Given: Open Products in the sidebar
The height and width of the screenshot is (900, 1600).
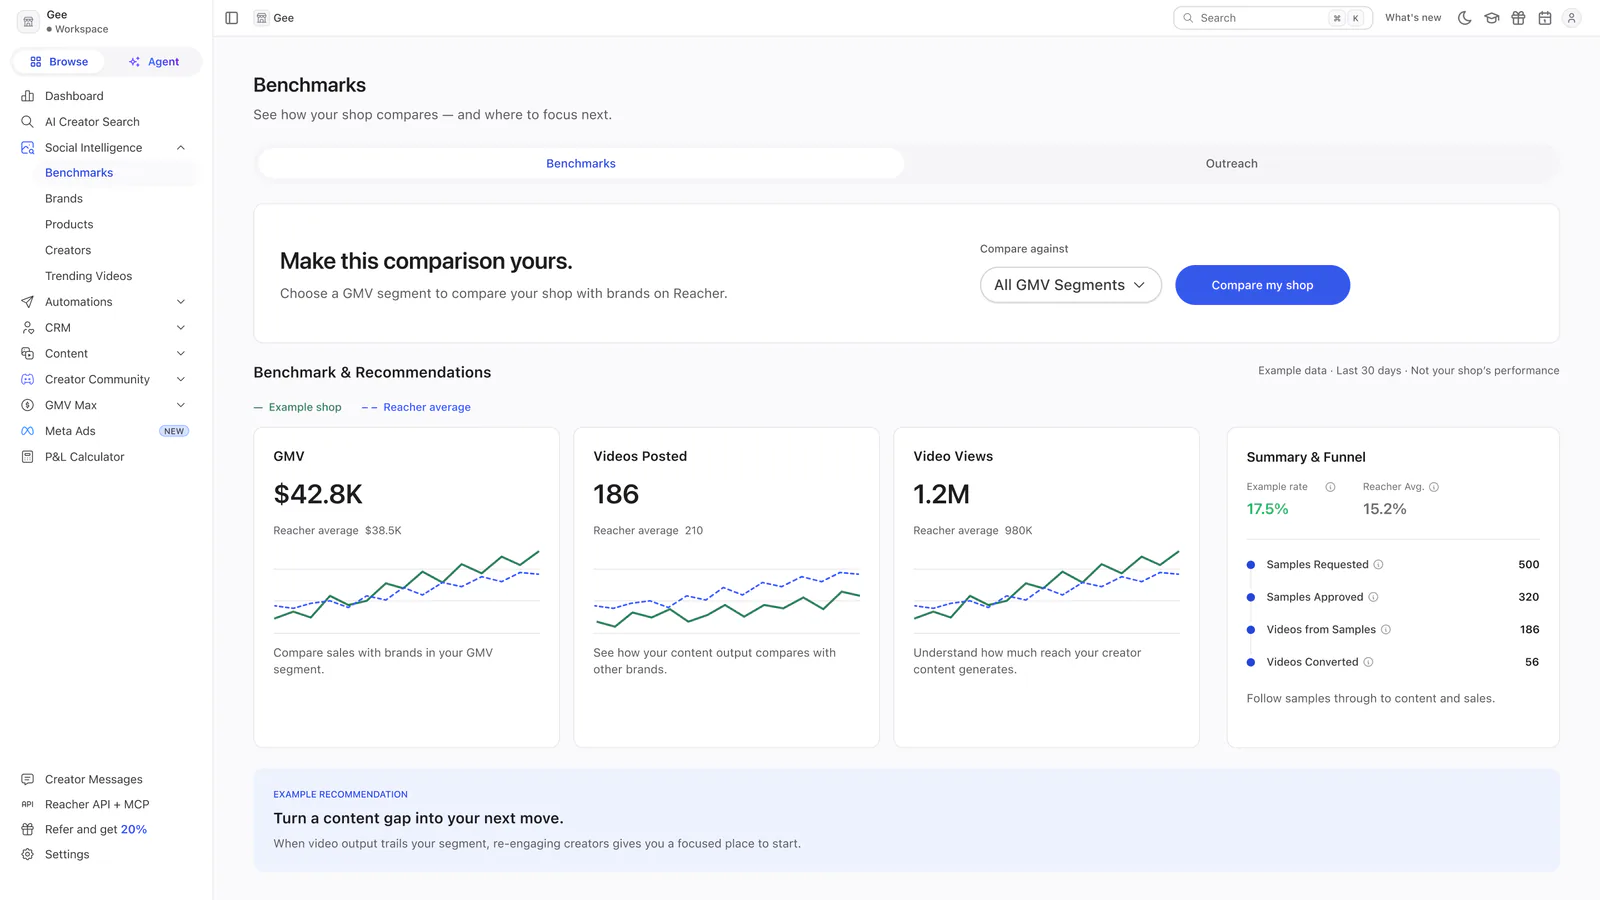Looking at the screenshot, I should click(x=69, y=225).
